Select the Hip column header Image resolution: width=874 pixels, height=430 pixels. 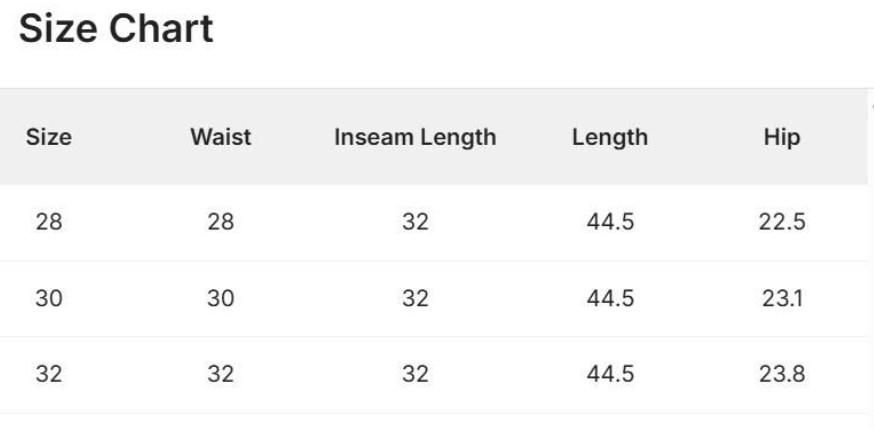point(781,137)
